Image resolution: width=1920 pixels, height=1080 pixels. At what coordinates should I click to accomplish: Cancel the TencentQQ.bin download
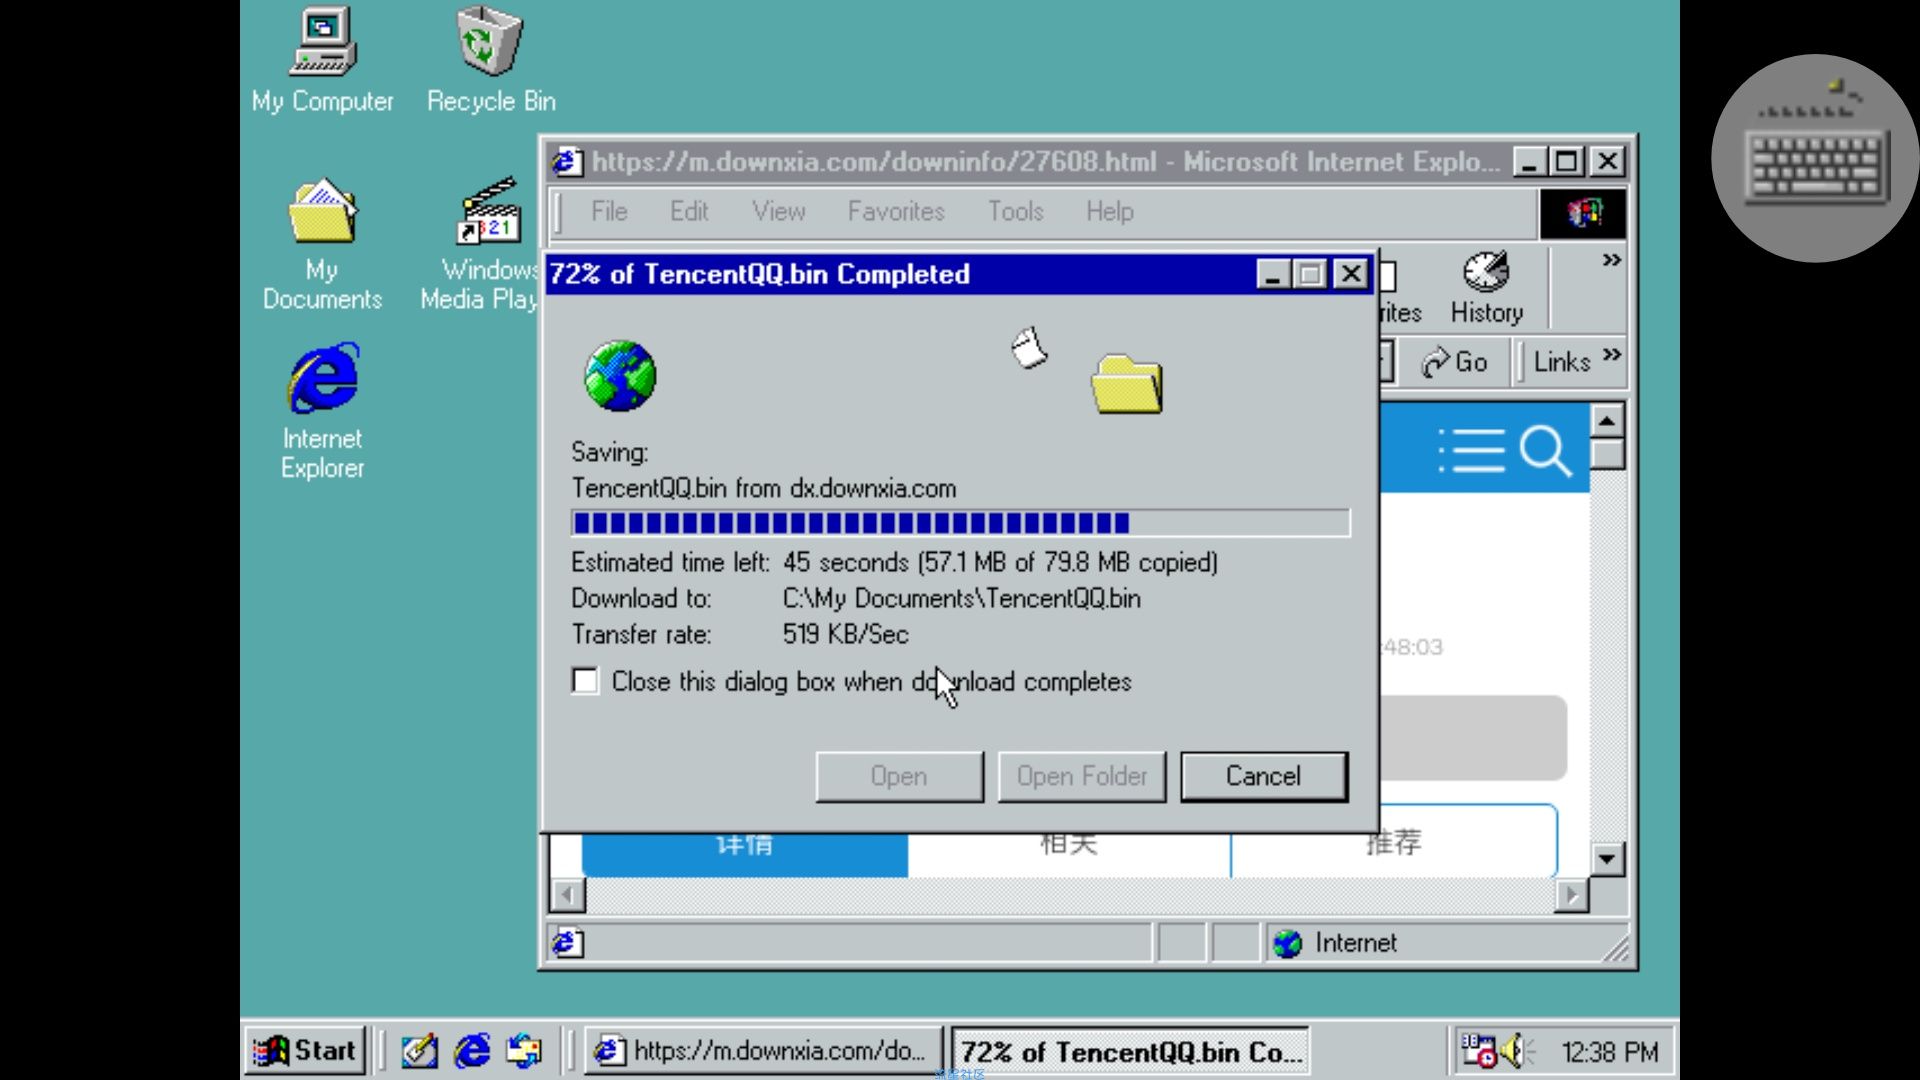1264,776
